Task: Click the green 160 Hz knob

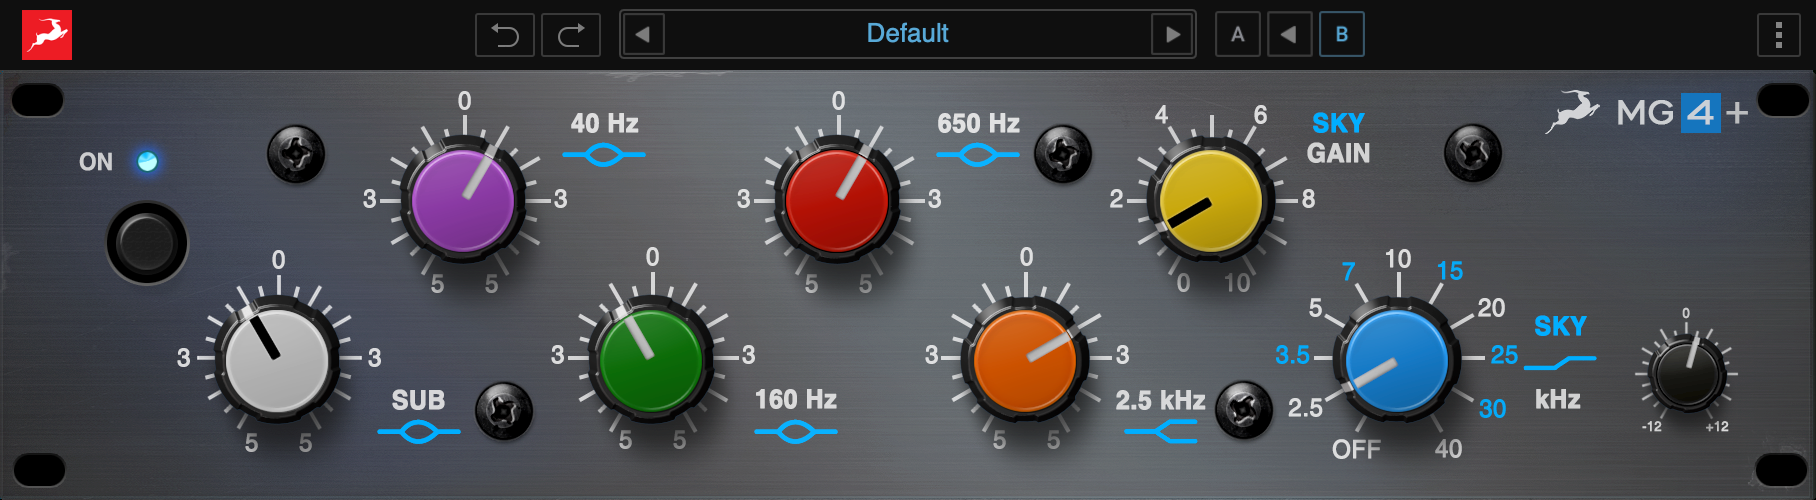Action: 651,358
